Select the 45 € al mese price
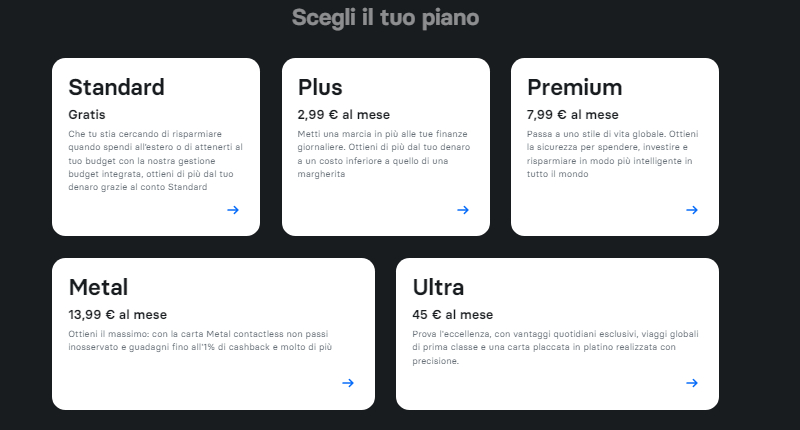This screenshot has width=800, height=430. [453, 315]
